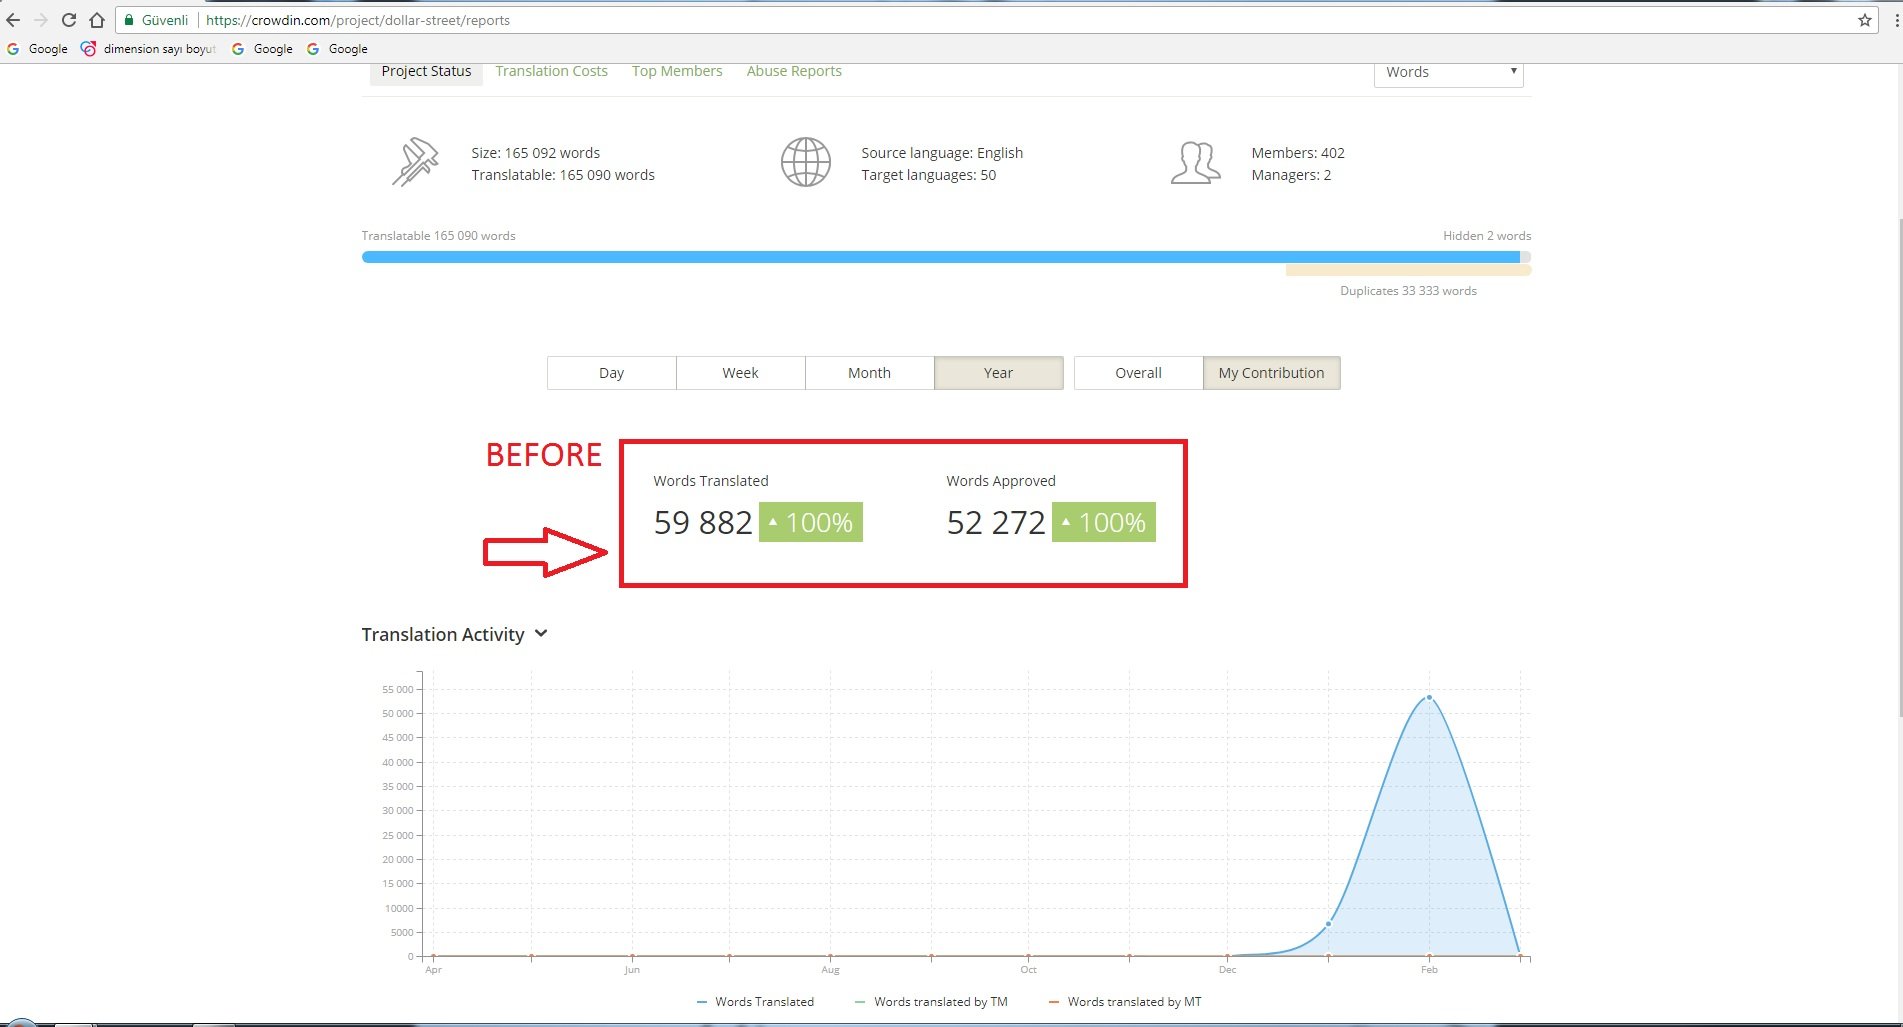Viewport: 1903px width, 1027px height.
Task: Toggle Words translated by TM legend
Action: 931,1002
